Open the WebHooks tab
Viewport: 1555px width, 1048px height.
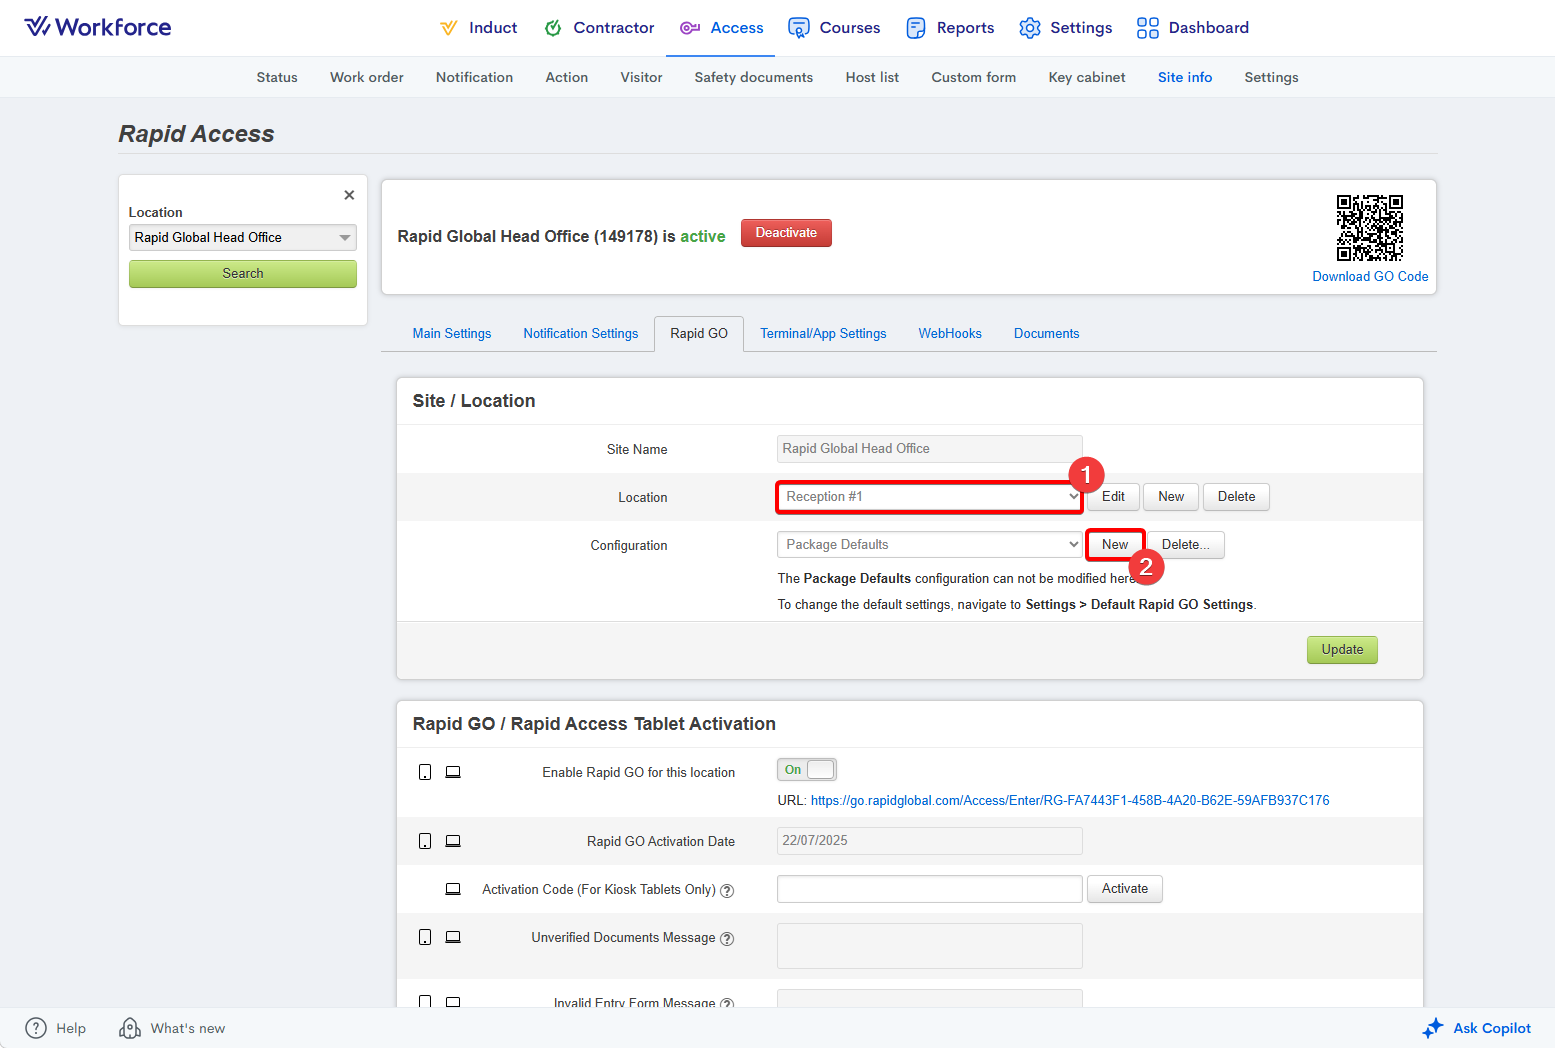coord(950,333)
